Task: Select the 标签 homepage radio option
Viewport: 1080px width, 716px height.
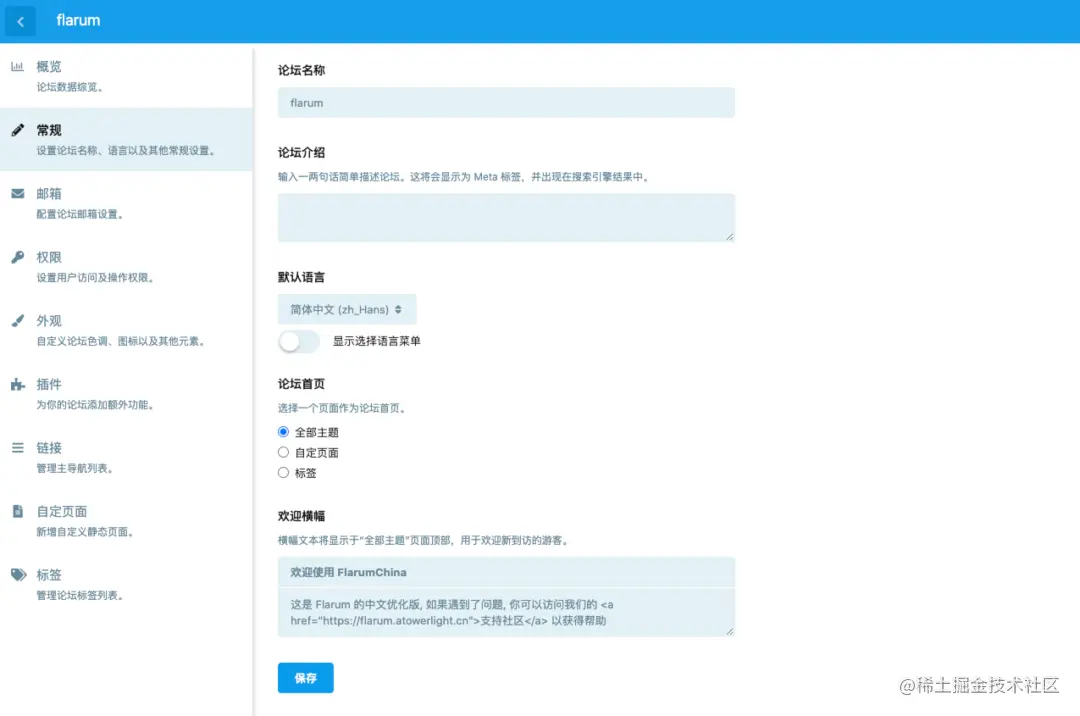Action: pos(283,472)
